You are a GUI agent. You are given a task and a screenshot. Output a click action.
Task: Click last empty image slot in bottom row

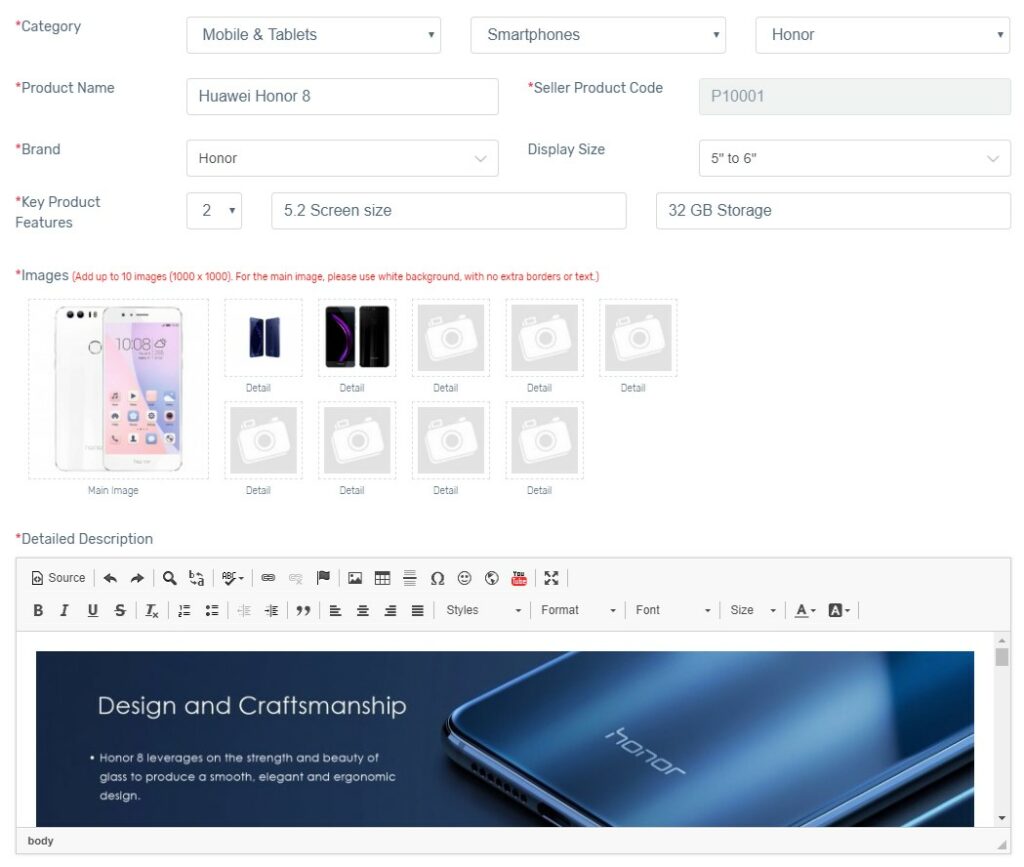tap(545, 440)
